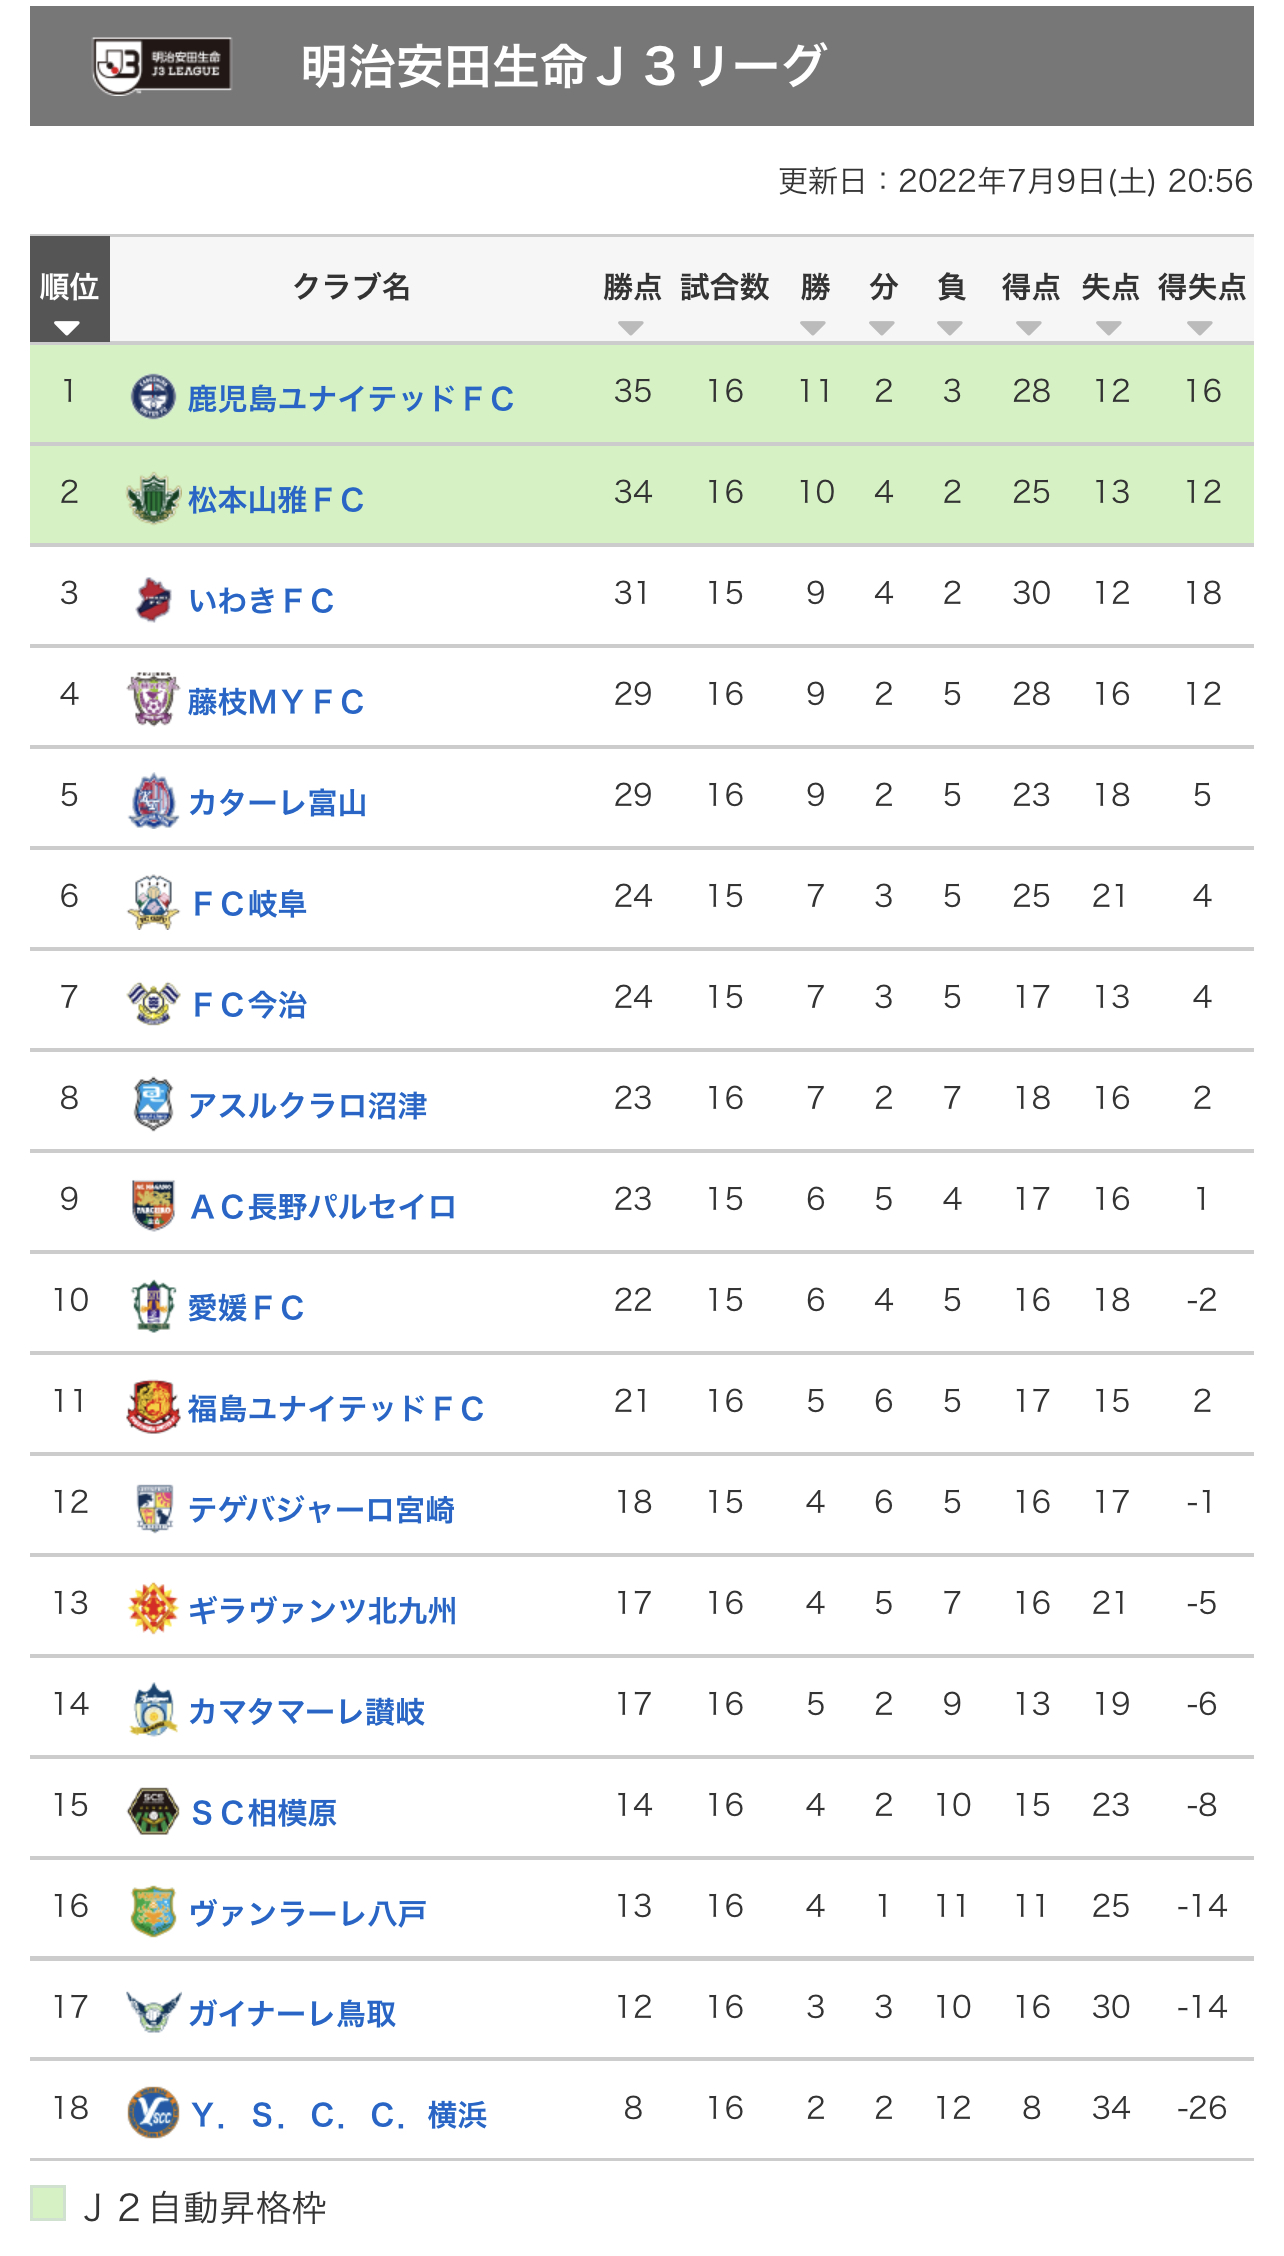Sort standings by 得失点 arrow
Viewport: 1284px width, 2256px height.
(x=1200, y=328)
